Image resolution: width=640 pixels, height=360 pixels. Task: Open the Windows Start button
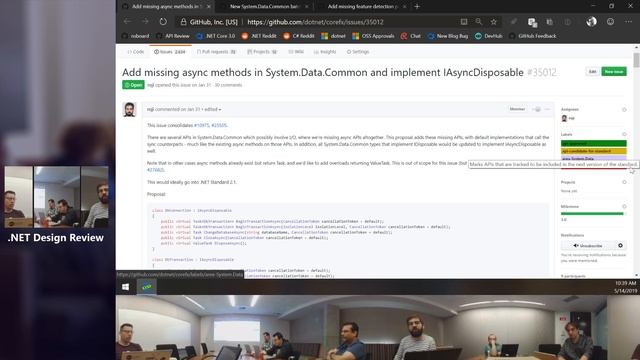tap(125, 287)
